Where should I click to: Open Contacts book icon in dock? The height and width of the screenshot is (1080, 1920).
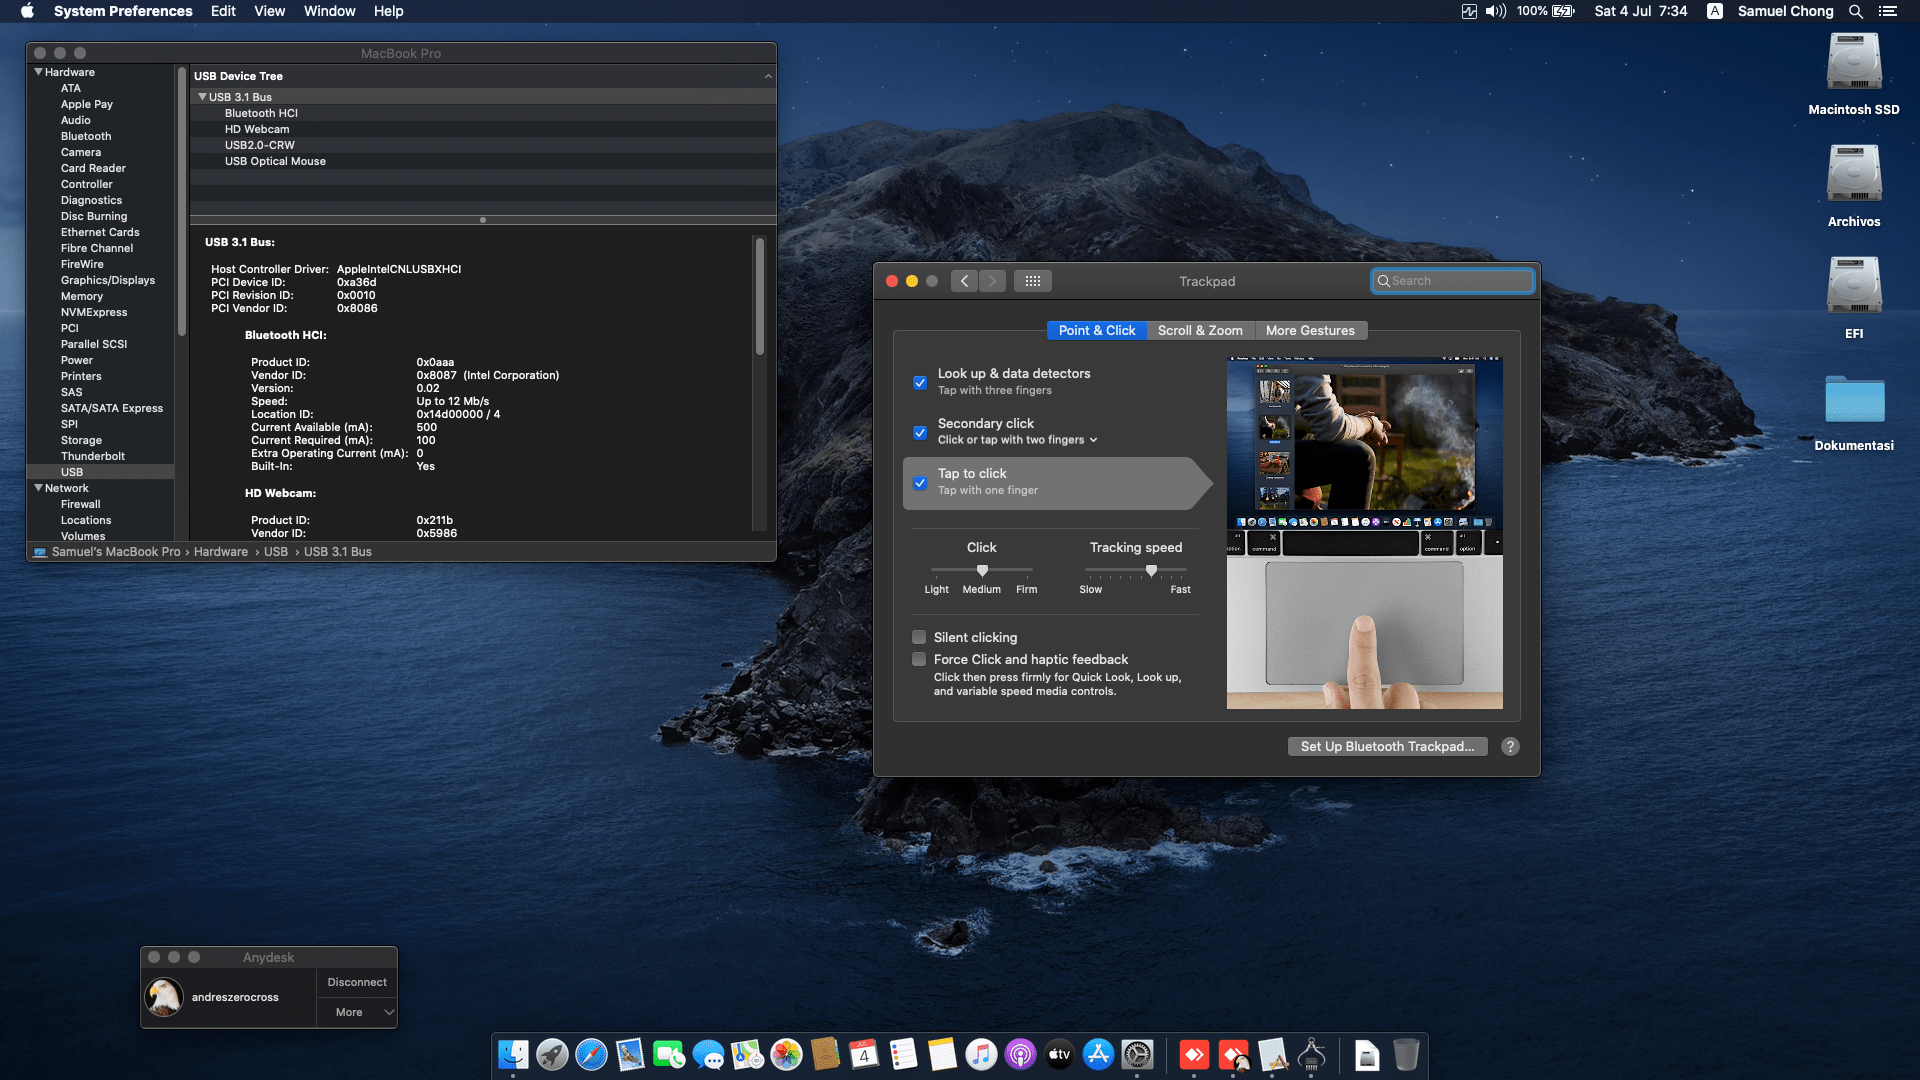click(825, 1055)
